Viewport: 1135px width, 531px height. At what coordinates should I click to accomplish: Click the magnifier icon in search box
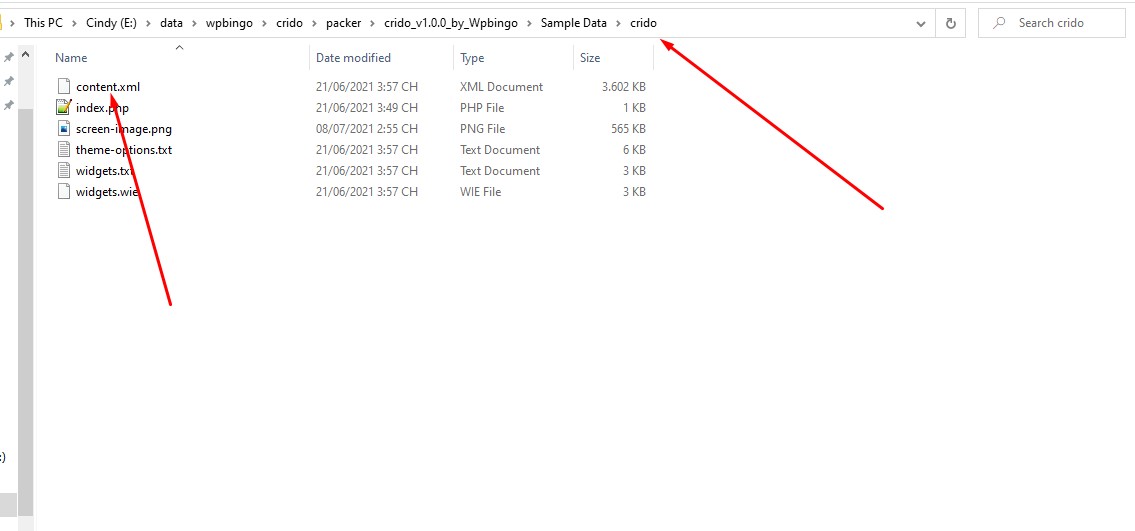(999, 23)
